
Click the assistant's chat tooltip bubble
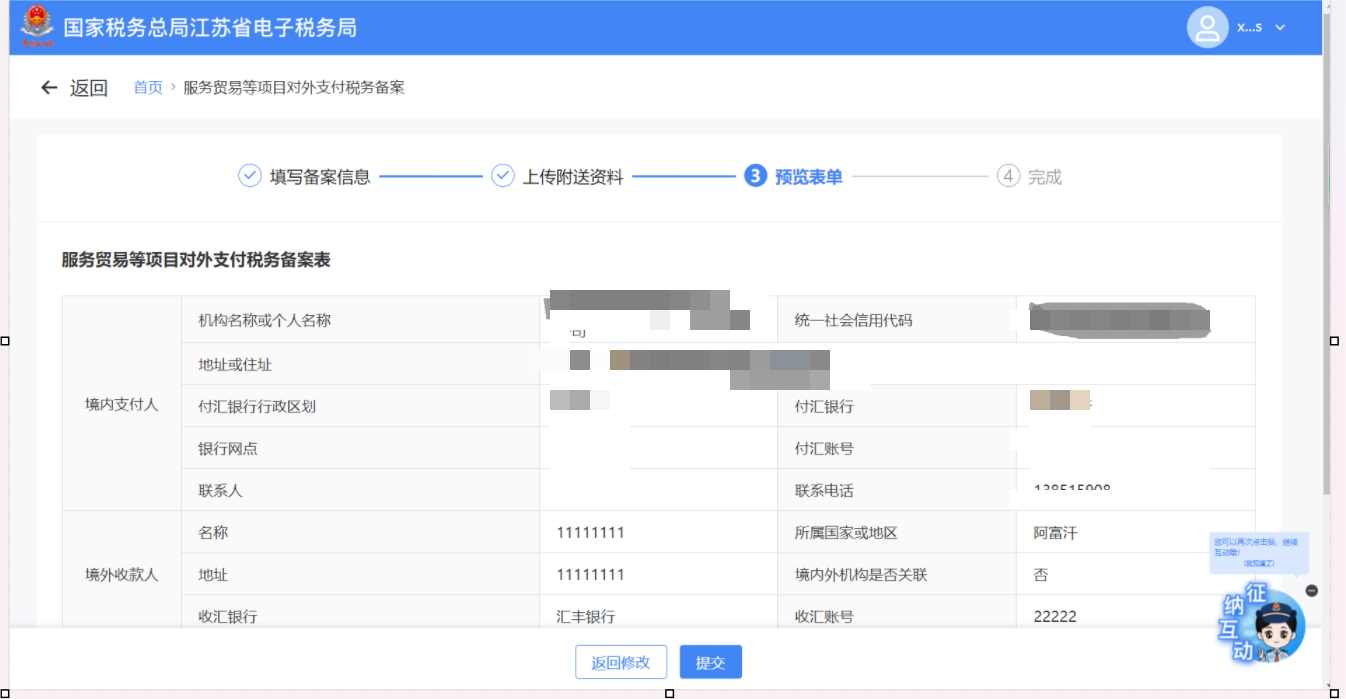(x=1258, y=552)
